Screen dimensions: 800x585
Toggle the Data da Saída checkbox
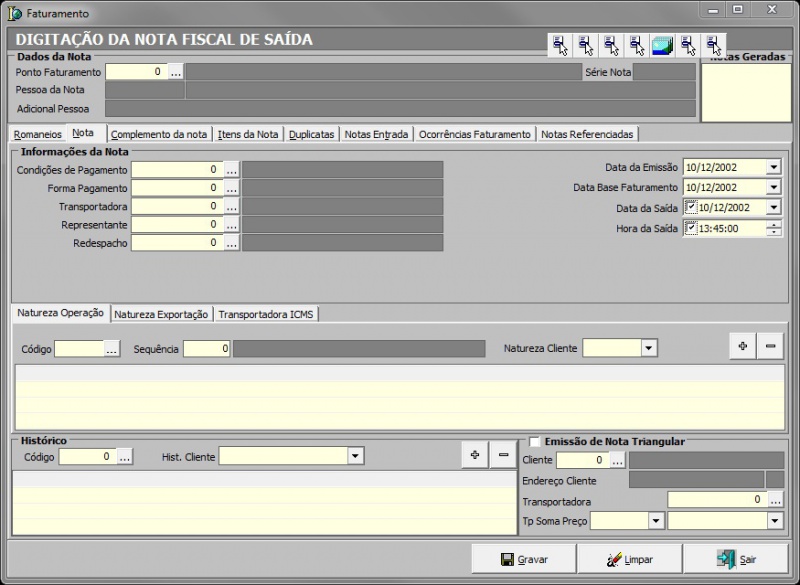[691, 207]
